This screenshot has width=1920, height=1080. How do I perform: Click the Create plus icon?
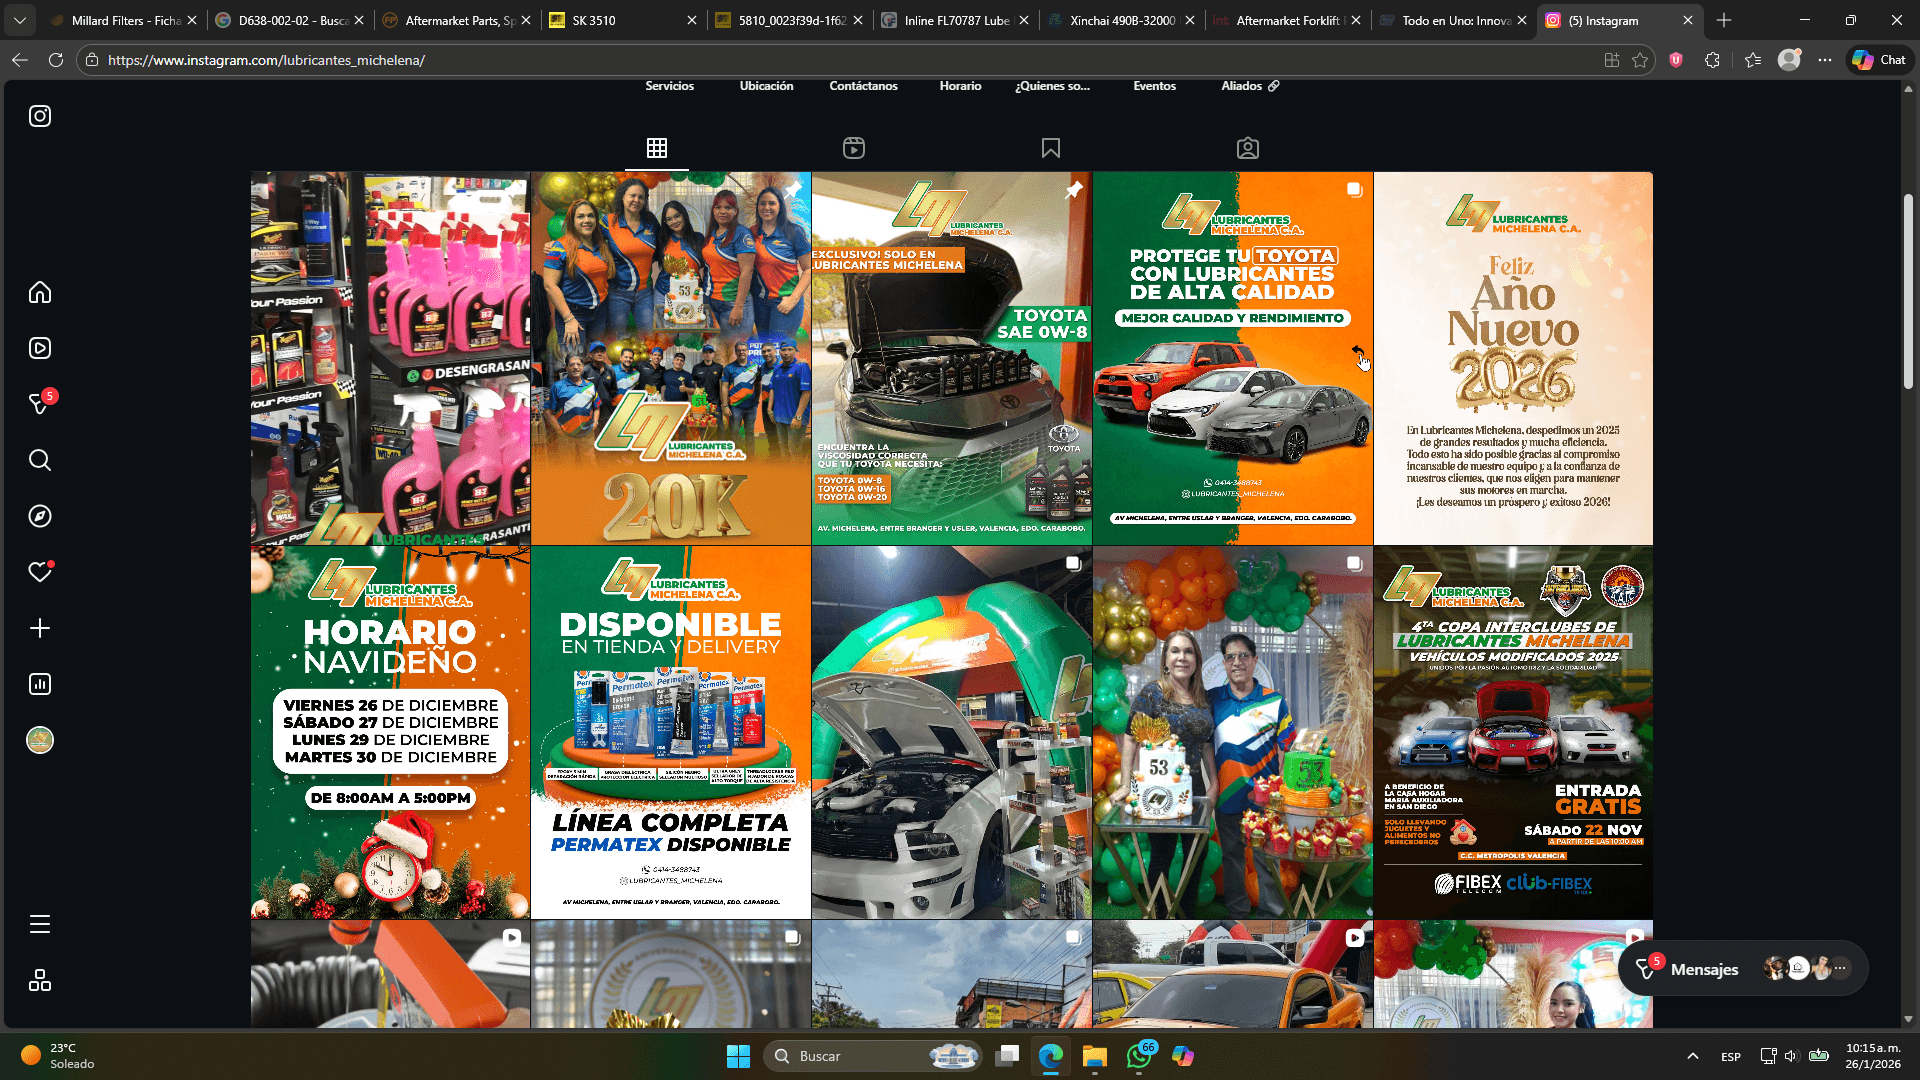coord(40,628)
